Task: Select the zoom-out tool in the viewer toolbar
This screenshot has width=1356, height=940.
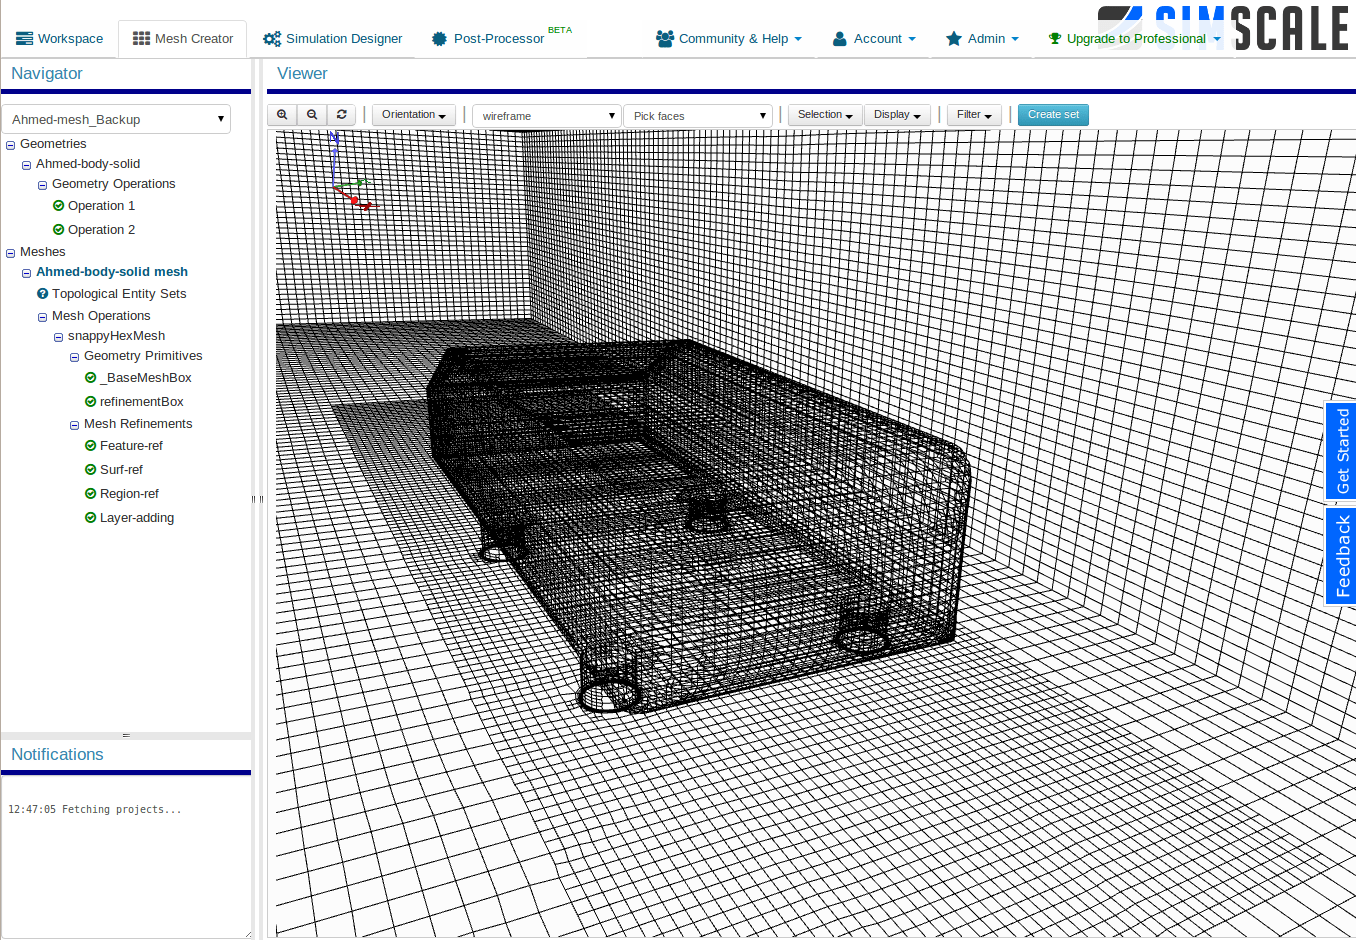Action: point(311,114)
